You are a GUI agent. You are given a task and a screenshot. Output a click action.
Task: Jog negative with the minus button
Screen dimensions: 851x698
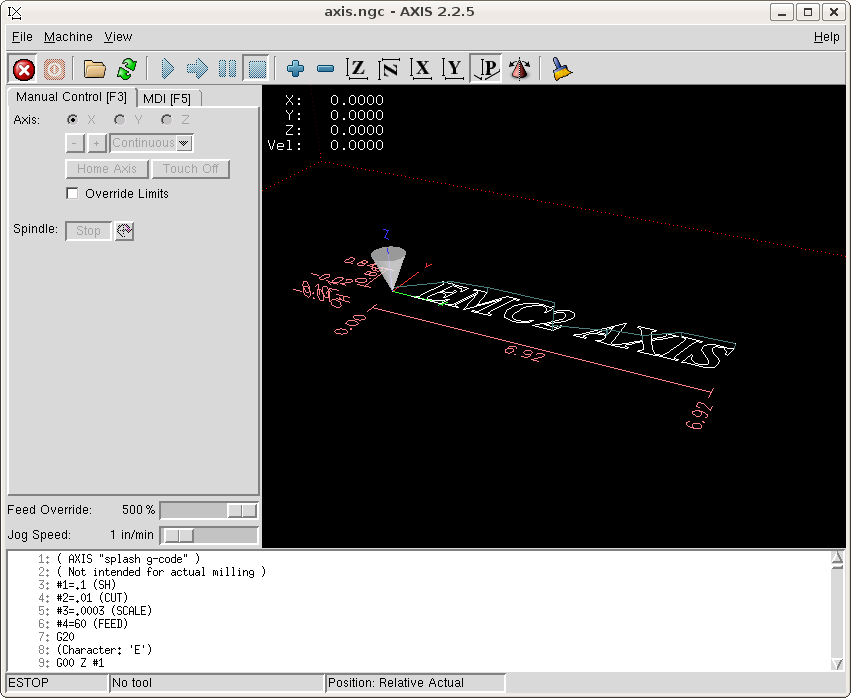(75, 143)
